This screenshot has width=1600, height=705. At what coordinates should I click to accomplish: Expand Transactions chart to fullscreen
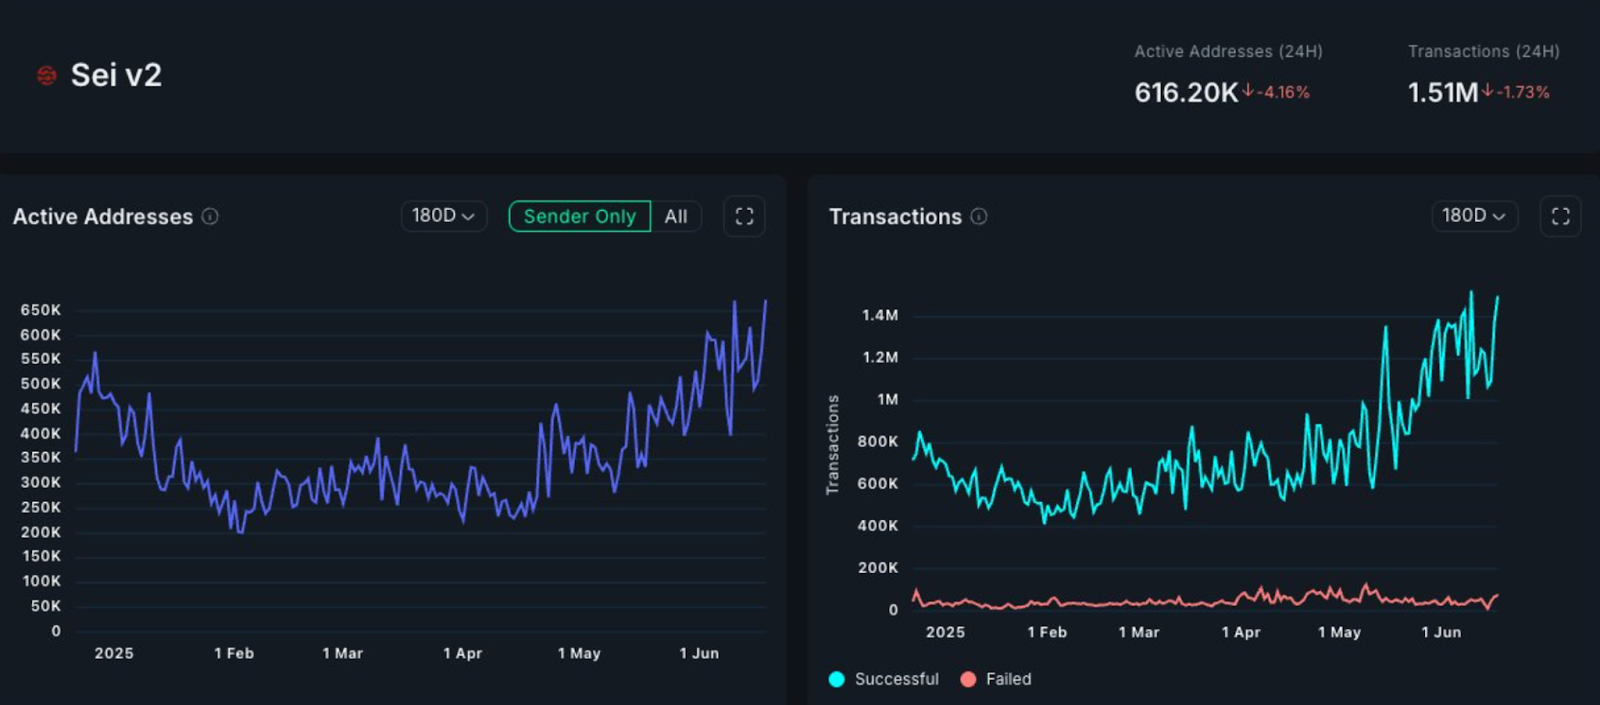click(1560, 216)
